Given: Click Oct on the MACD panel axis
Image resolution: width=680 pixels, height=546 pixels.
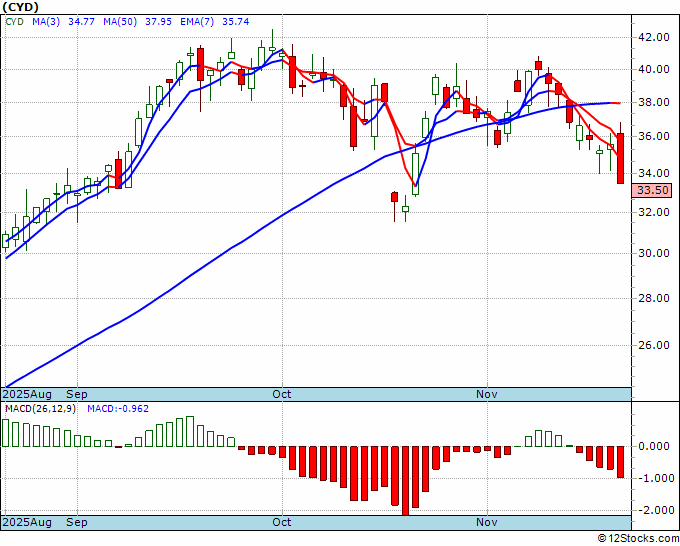Looking at the screenshot, I should 281,522.
